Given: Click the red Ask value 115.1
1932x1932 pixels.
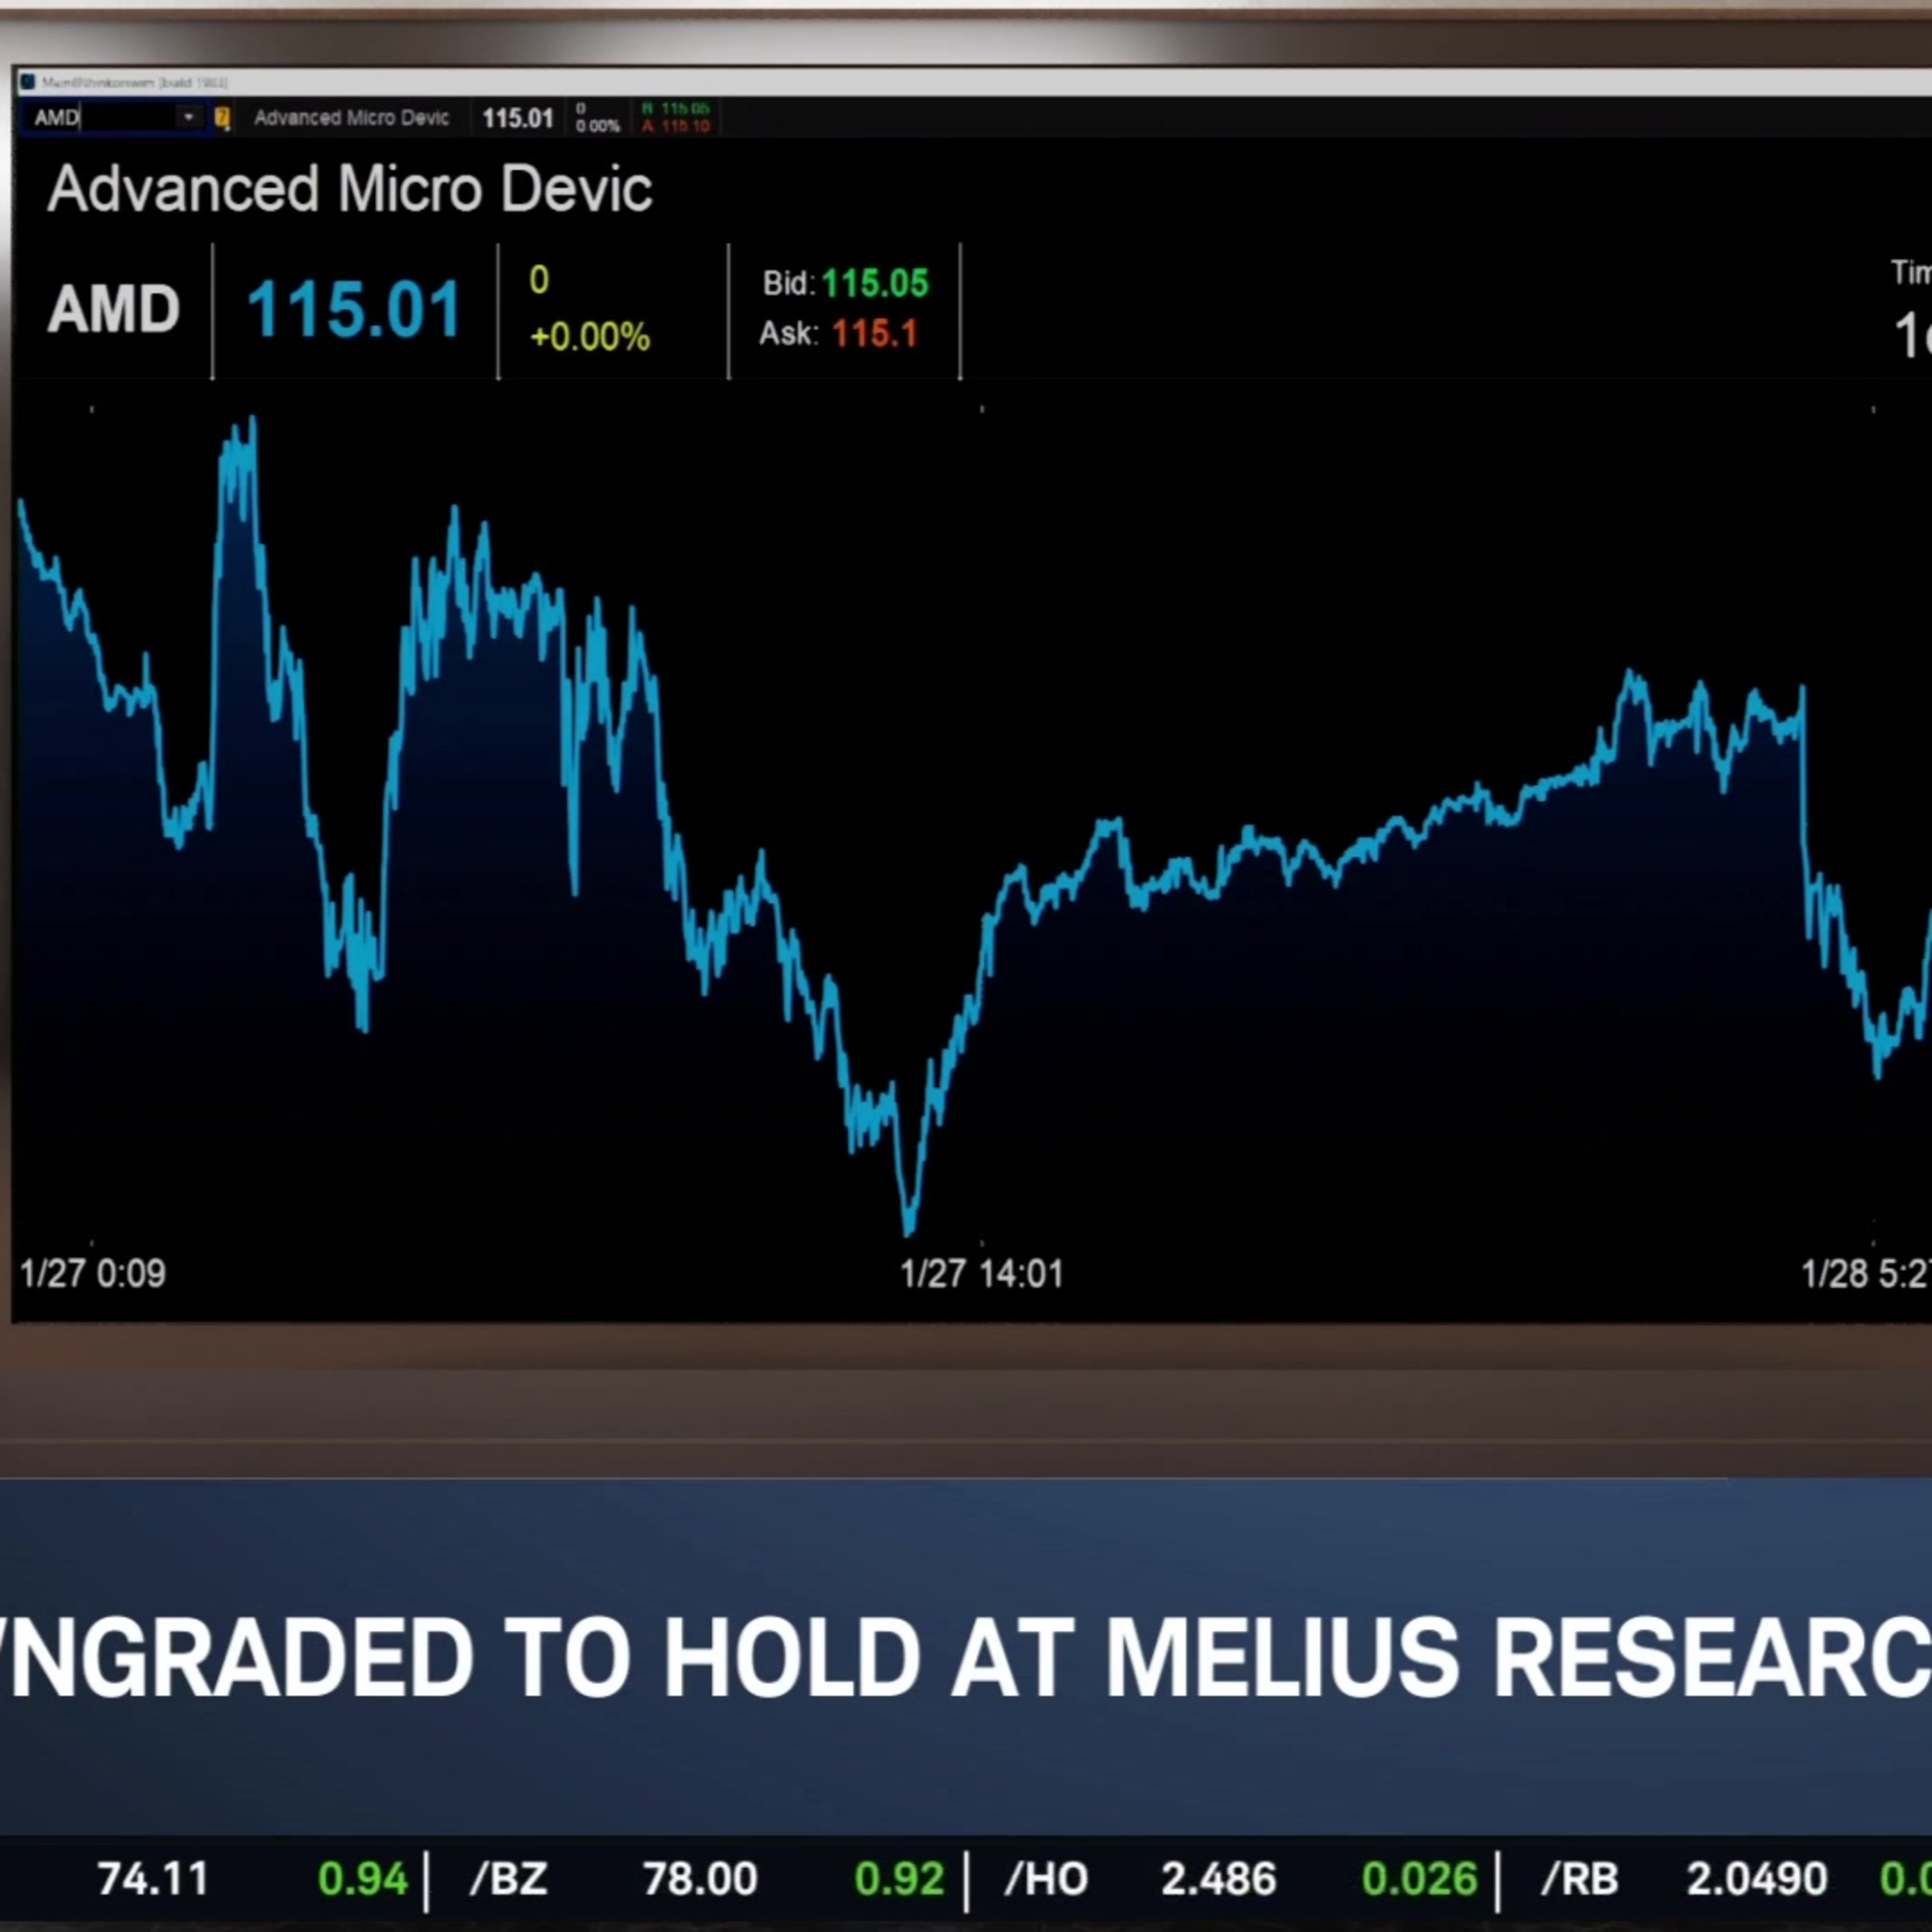Looking at the screenshot, I should click(874, 333).
